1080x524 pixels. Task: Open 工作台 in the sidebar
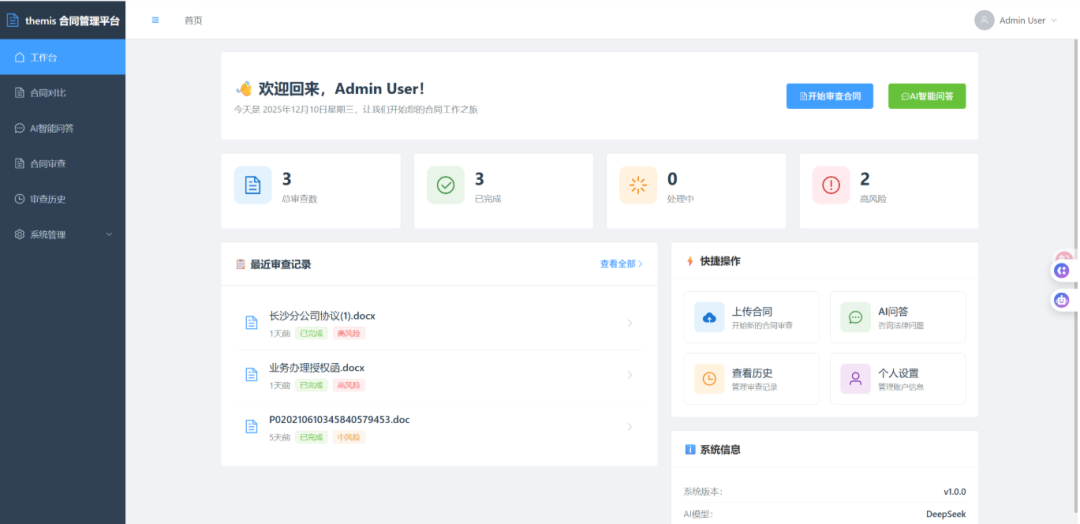click(x=63, y=57)
